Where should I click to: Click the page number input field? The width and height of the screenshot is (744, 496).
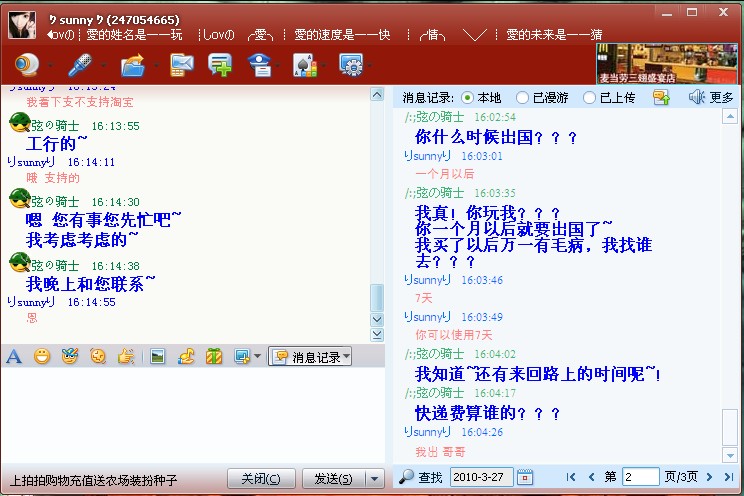(x=640, y=477)
